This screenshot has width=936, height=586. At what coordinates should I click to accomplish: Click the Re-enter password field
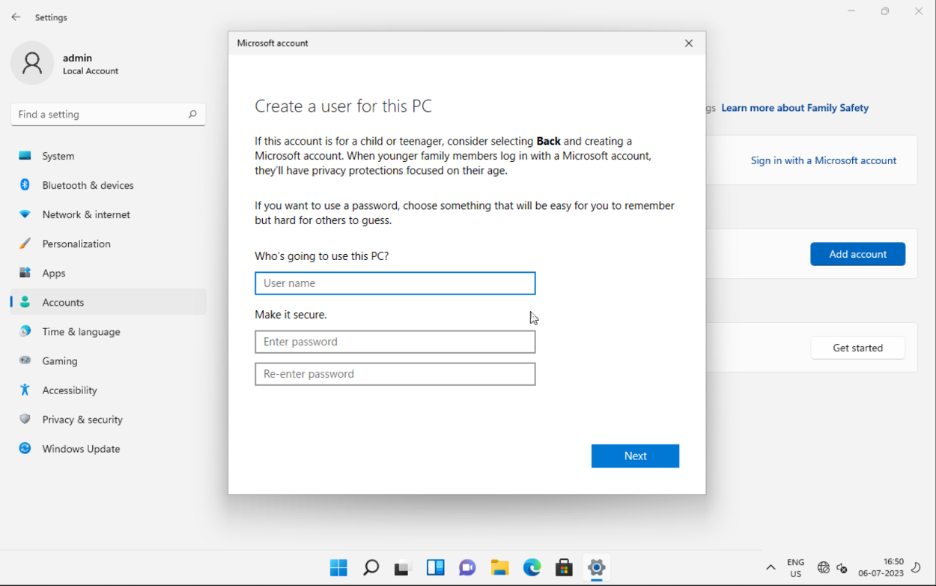click(x=395, y=374)
